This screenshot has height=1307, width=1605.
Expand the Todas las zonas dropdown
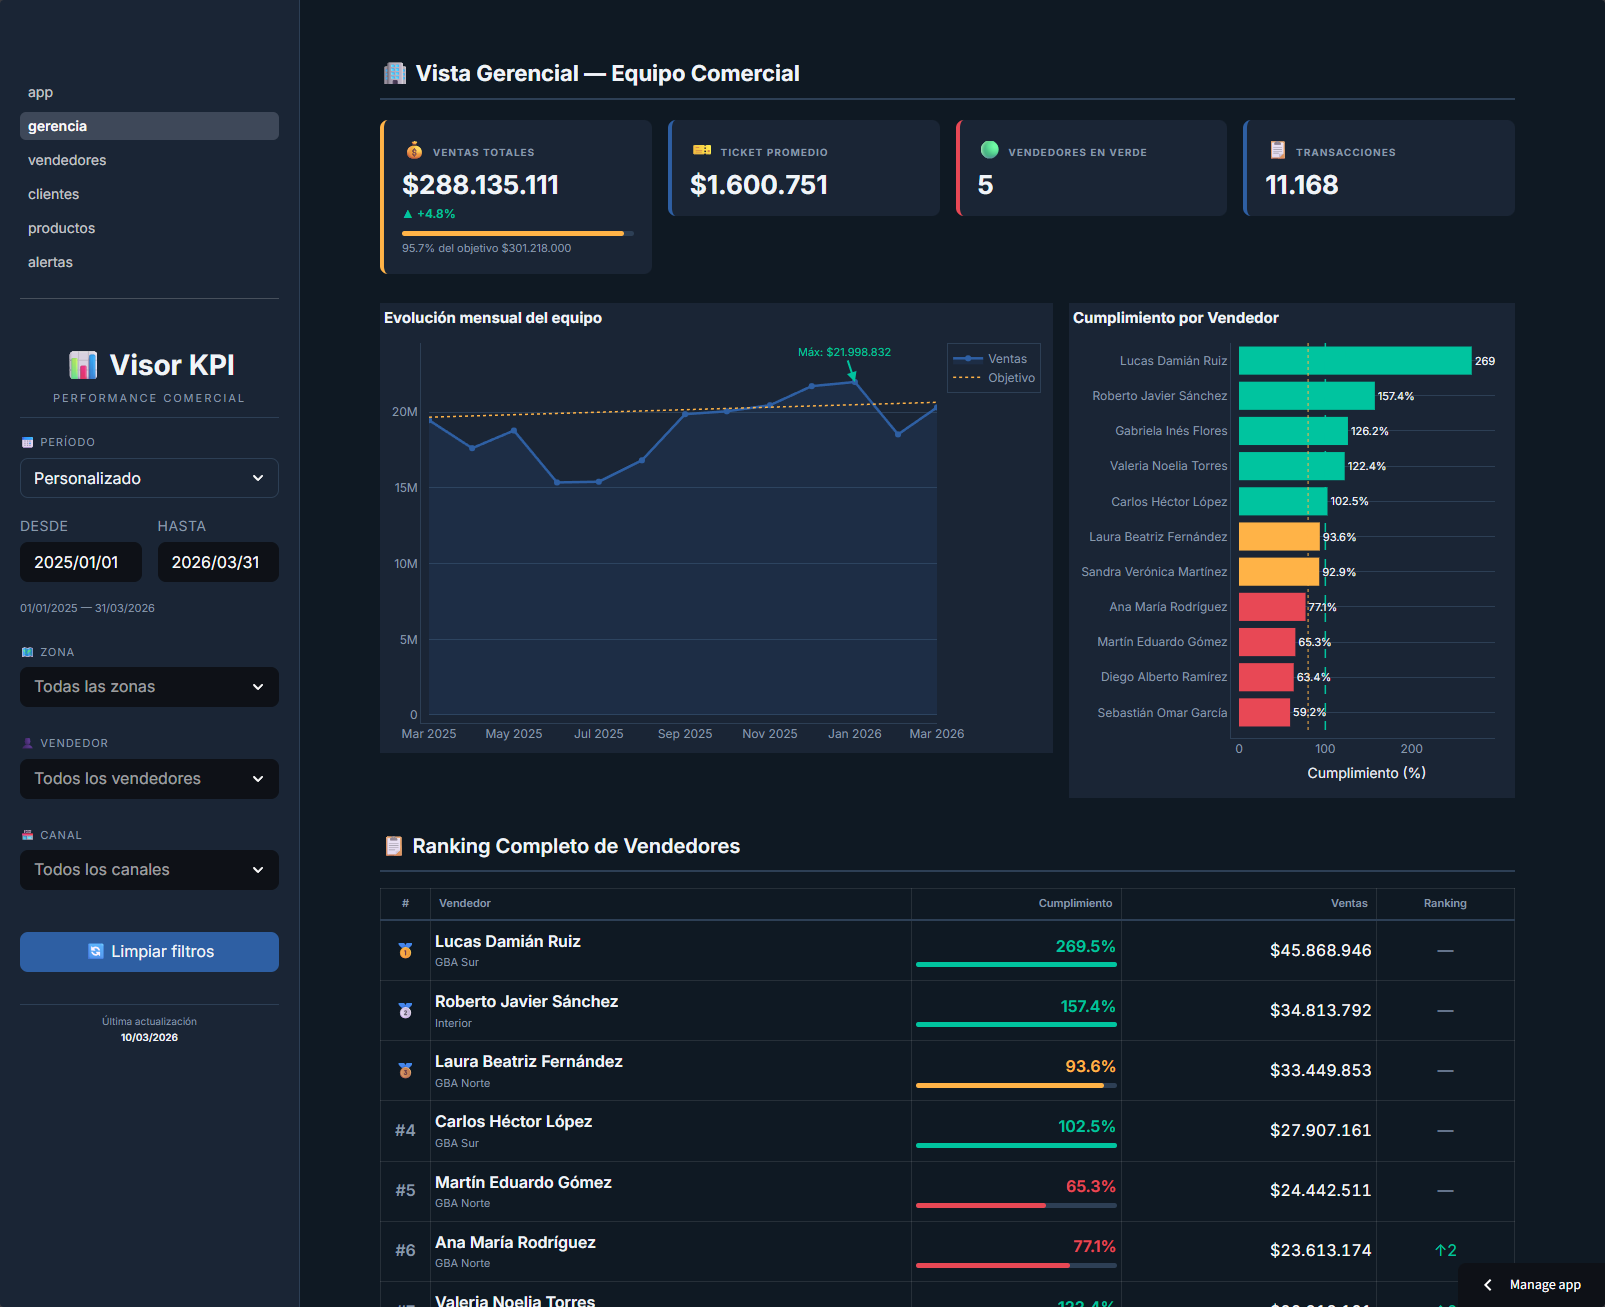coord(149,687)
